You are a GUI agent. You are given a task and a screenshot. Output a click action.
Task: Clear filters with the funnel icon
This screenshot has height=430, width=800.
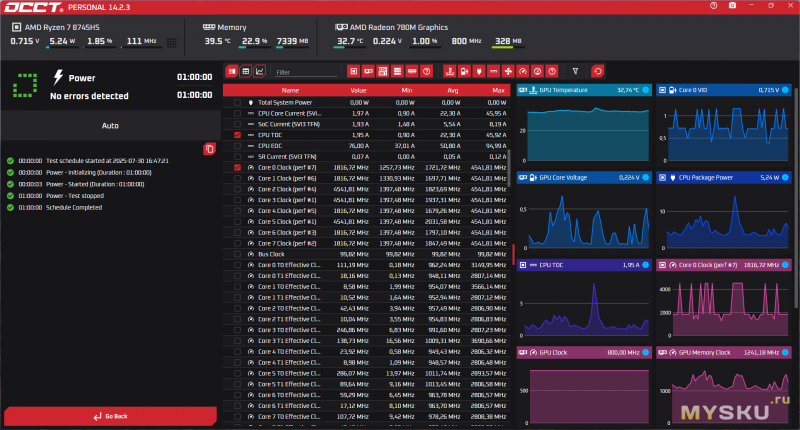[575, 71]
